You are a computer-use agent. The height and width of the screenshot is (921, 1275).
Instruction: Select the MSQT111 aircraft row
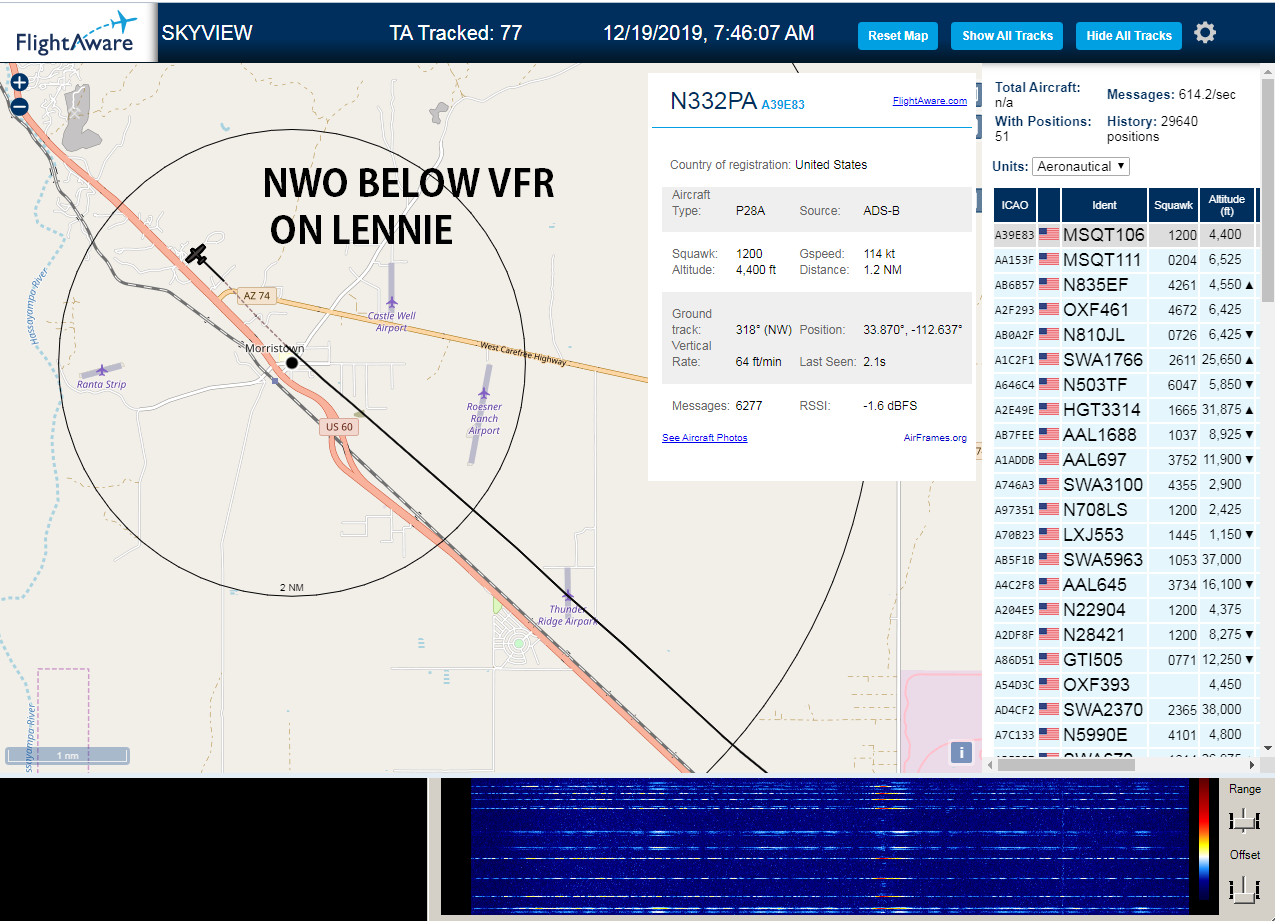coord(1125,260)
